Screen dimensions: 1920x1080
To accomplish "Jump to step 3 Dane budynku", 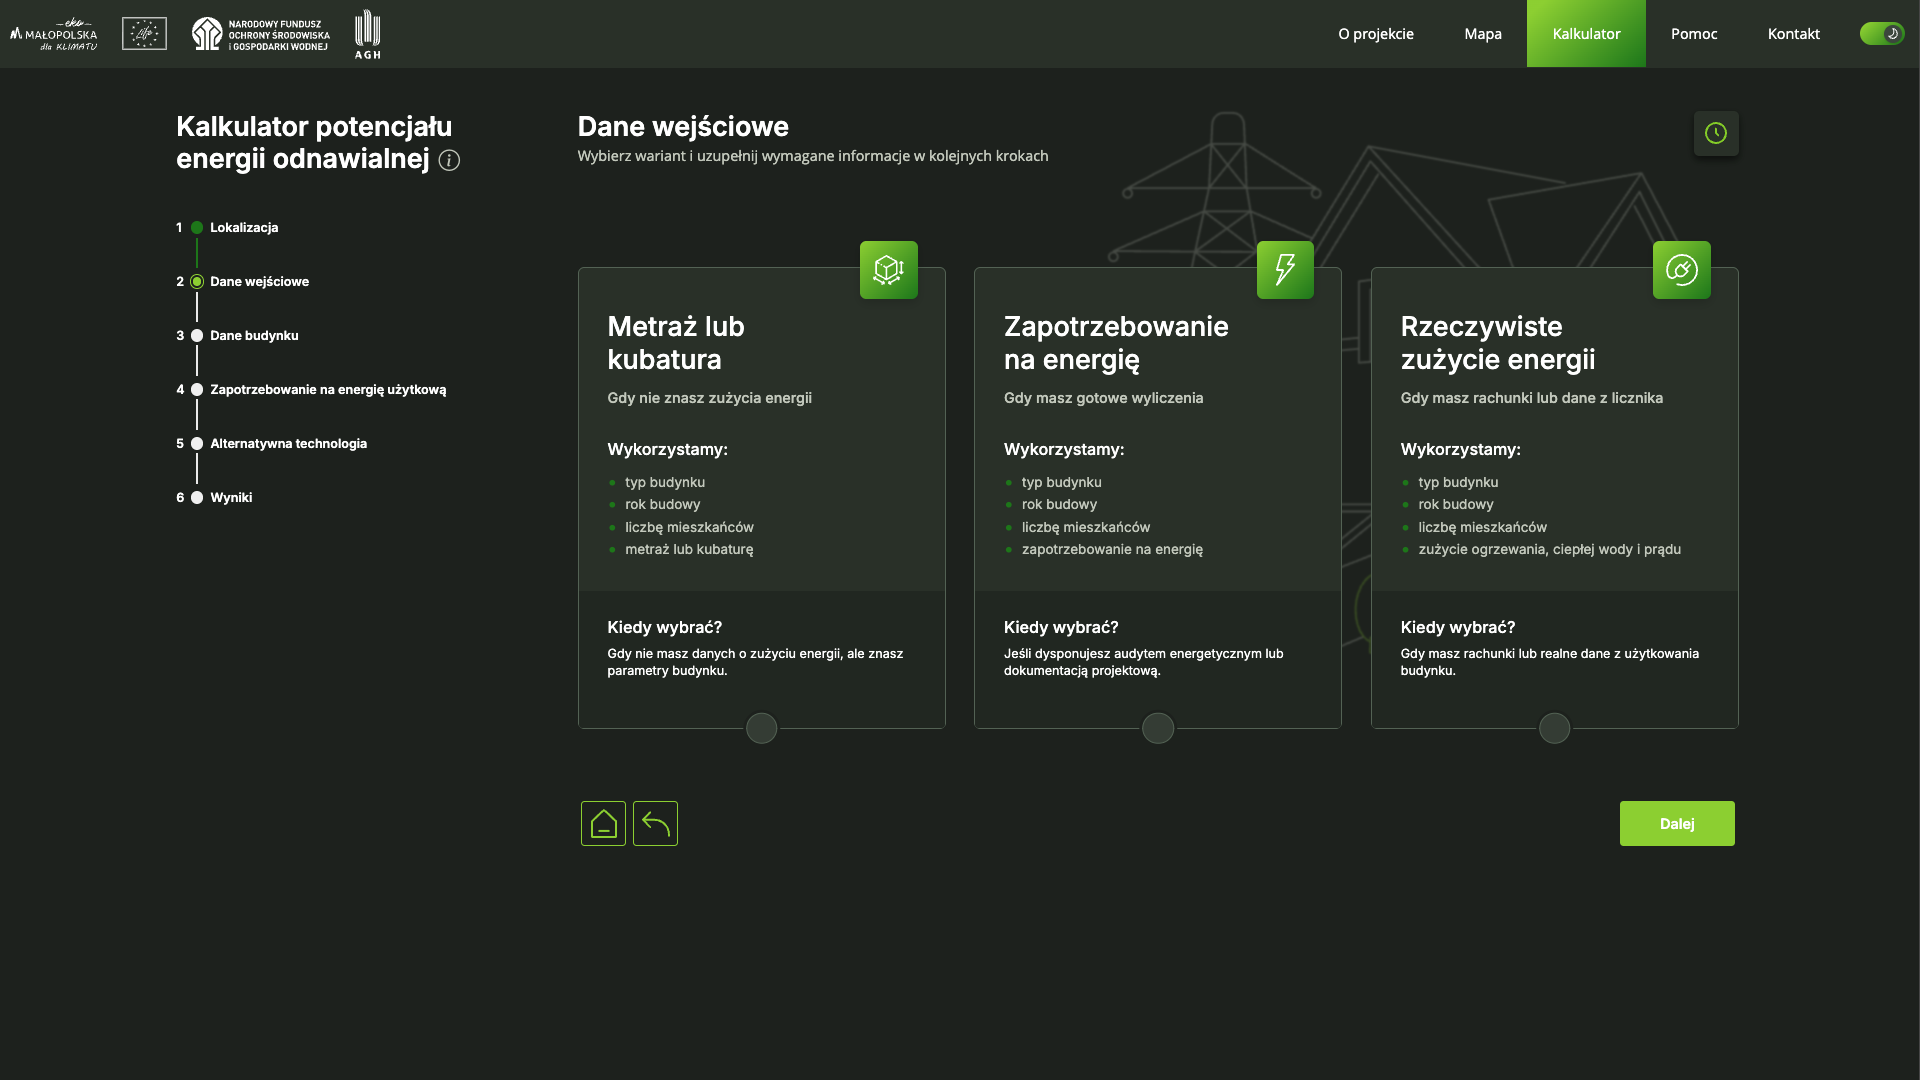I will [x=238, y=335].
